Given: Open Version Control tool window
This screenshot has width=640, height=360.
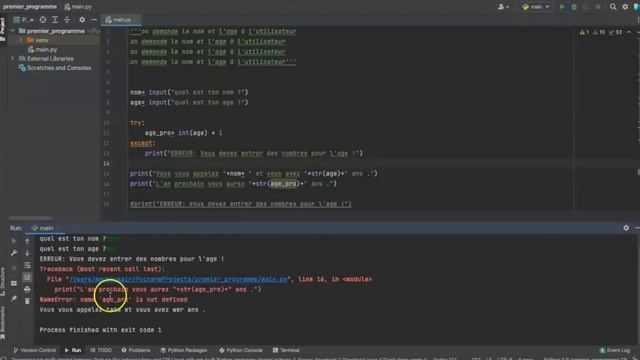Looking at the screenshot, I should 35,350.
